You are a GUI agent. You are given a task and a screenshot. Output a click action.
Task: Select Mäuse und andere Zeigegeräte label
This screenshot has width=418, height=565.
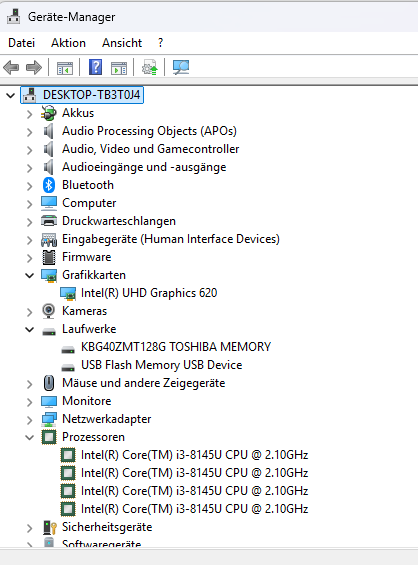tap(143, 383)
